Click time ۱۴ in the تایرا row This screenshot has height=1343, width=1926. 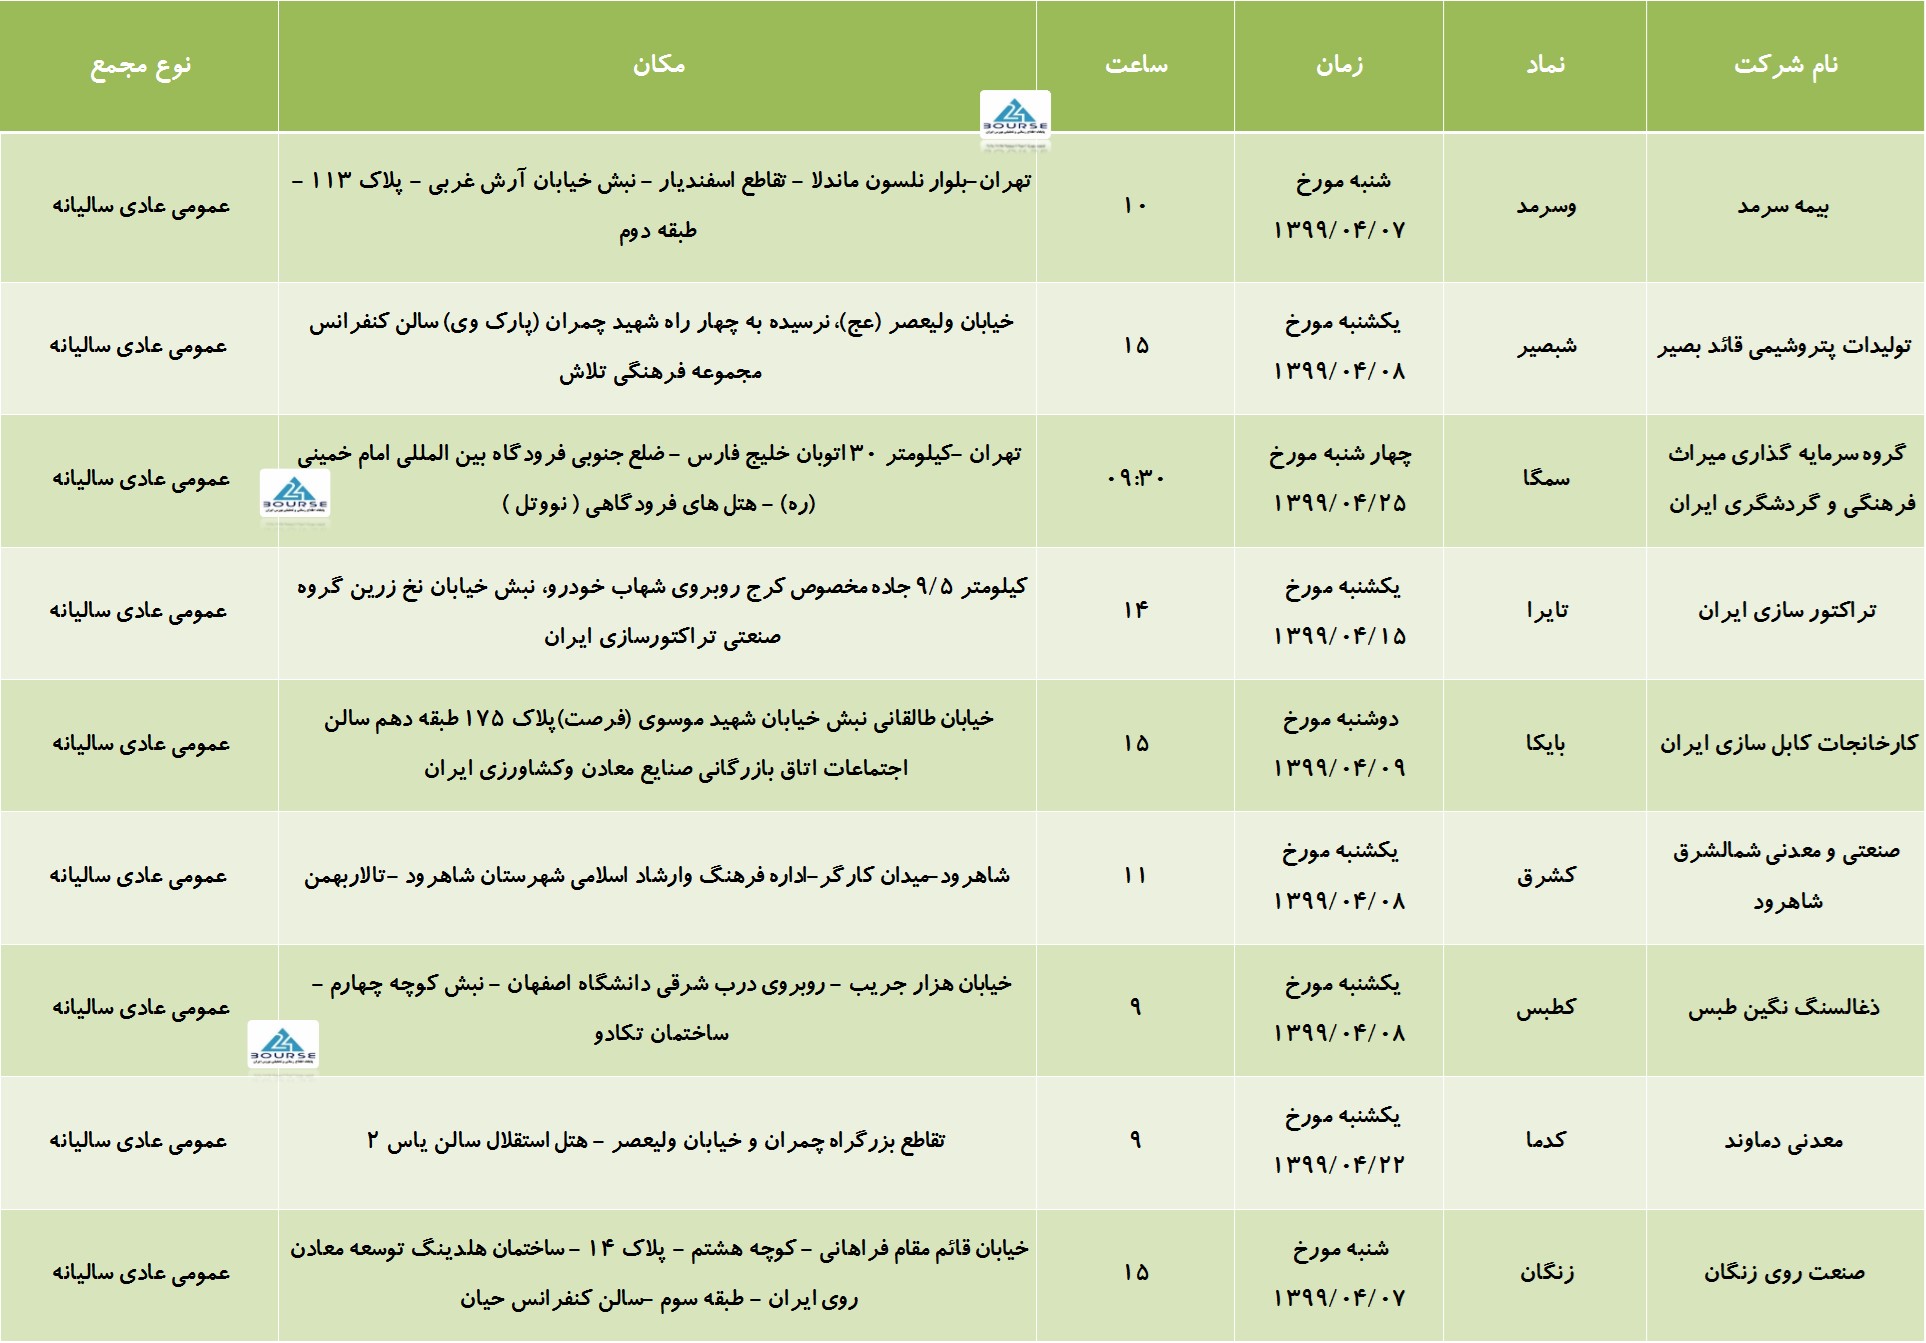1135,610
